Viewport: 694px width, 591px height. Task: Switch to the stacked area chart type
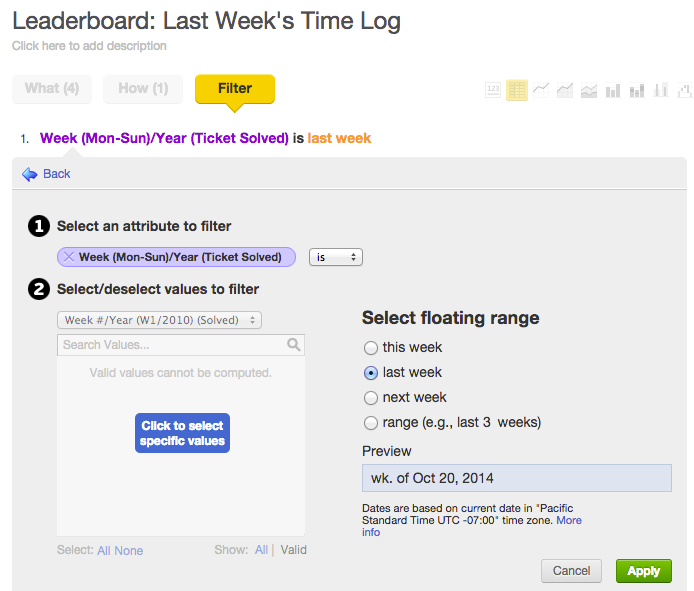[589, 90]
